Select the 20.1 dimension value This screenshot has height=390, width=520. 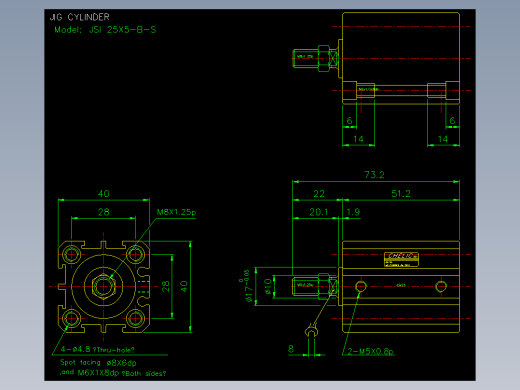319,212
